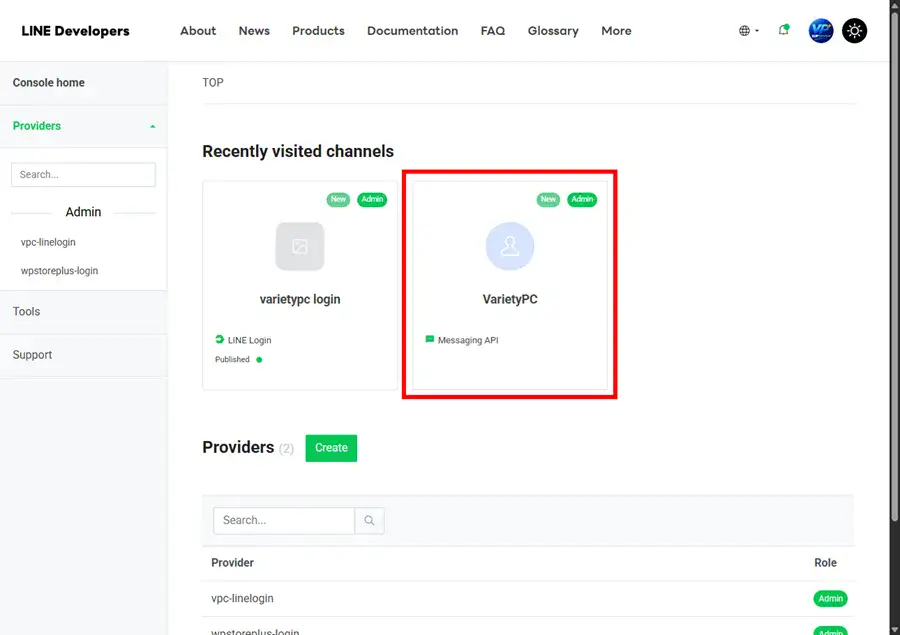
Task: Click the LINE Login type icon
Action: (219, 340)
